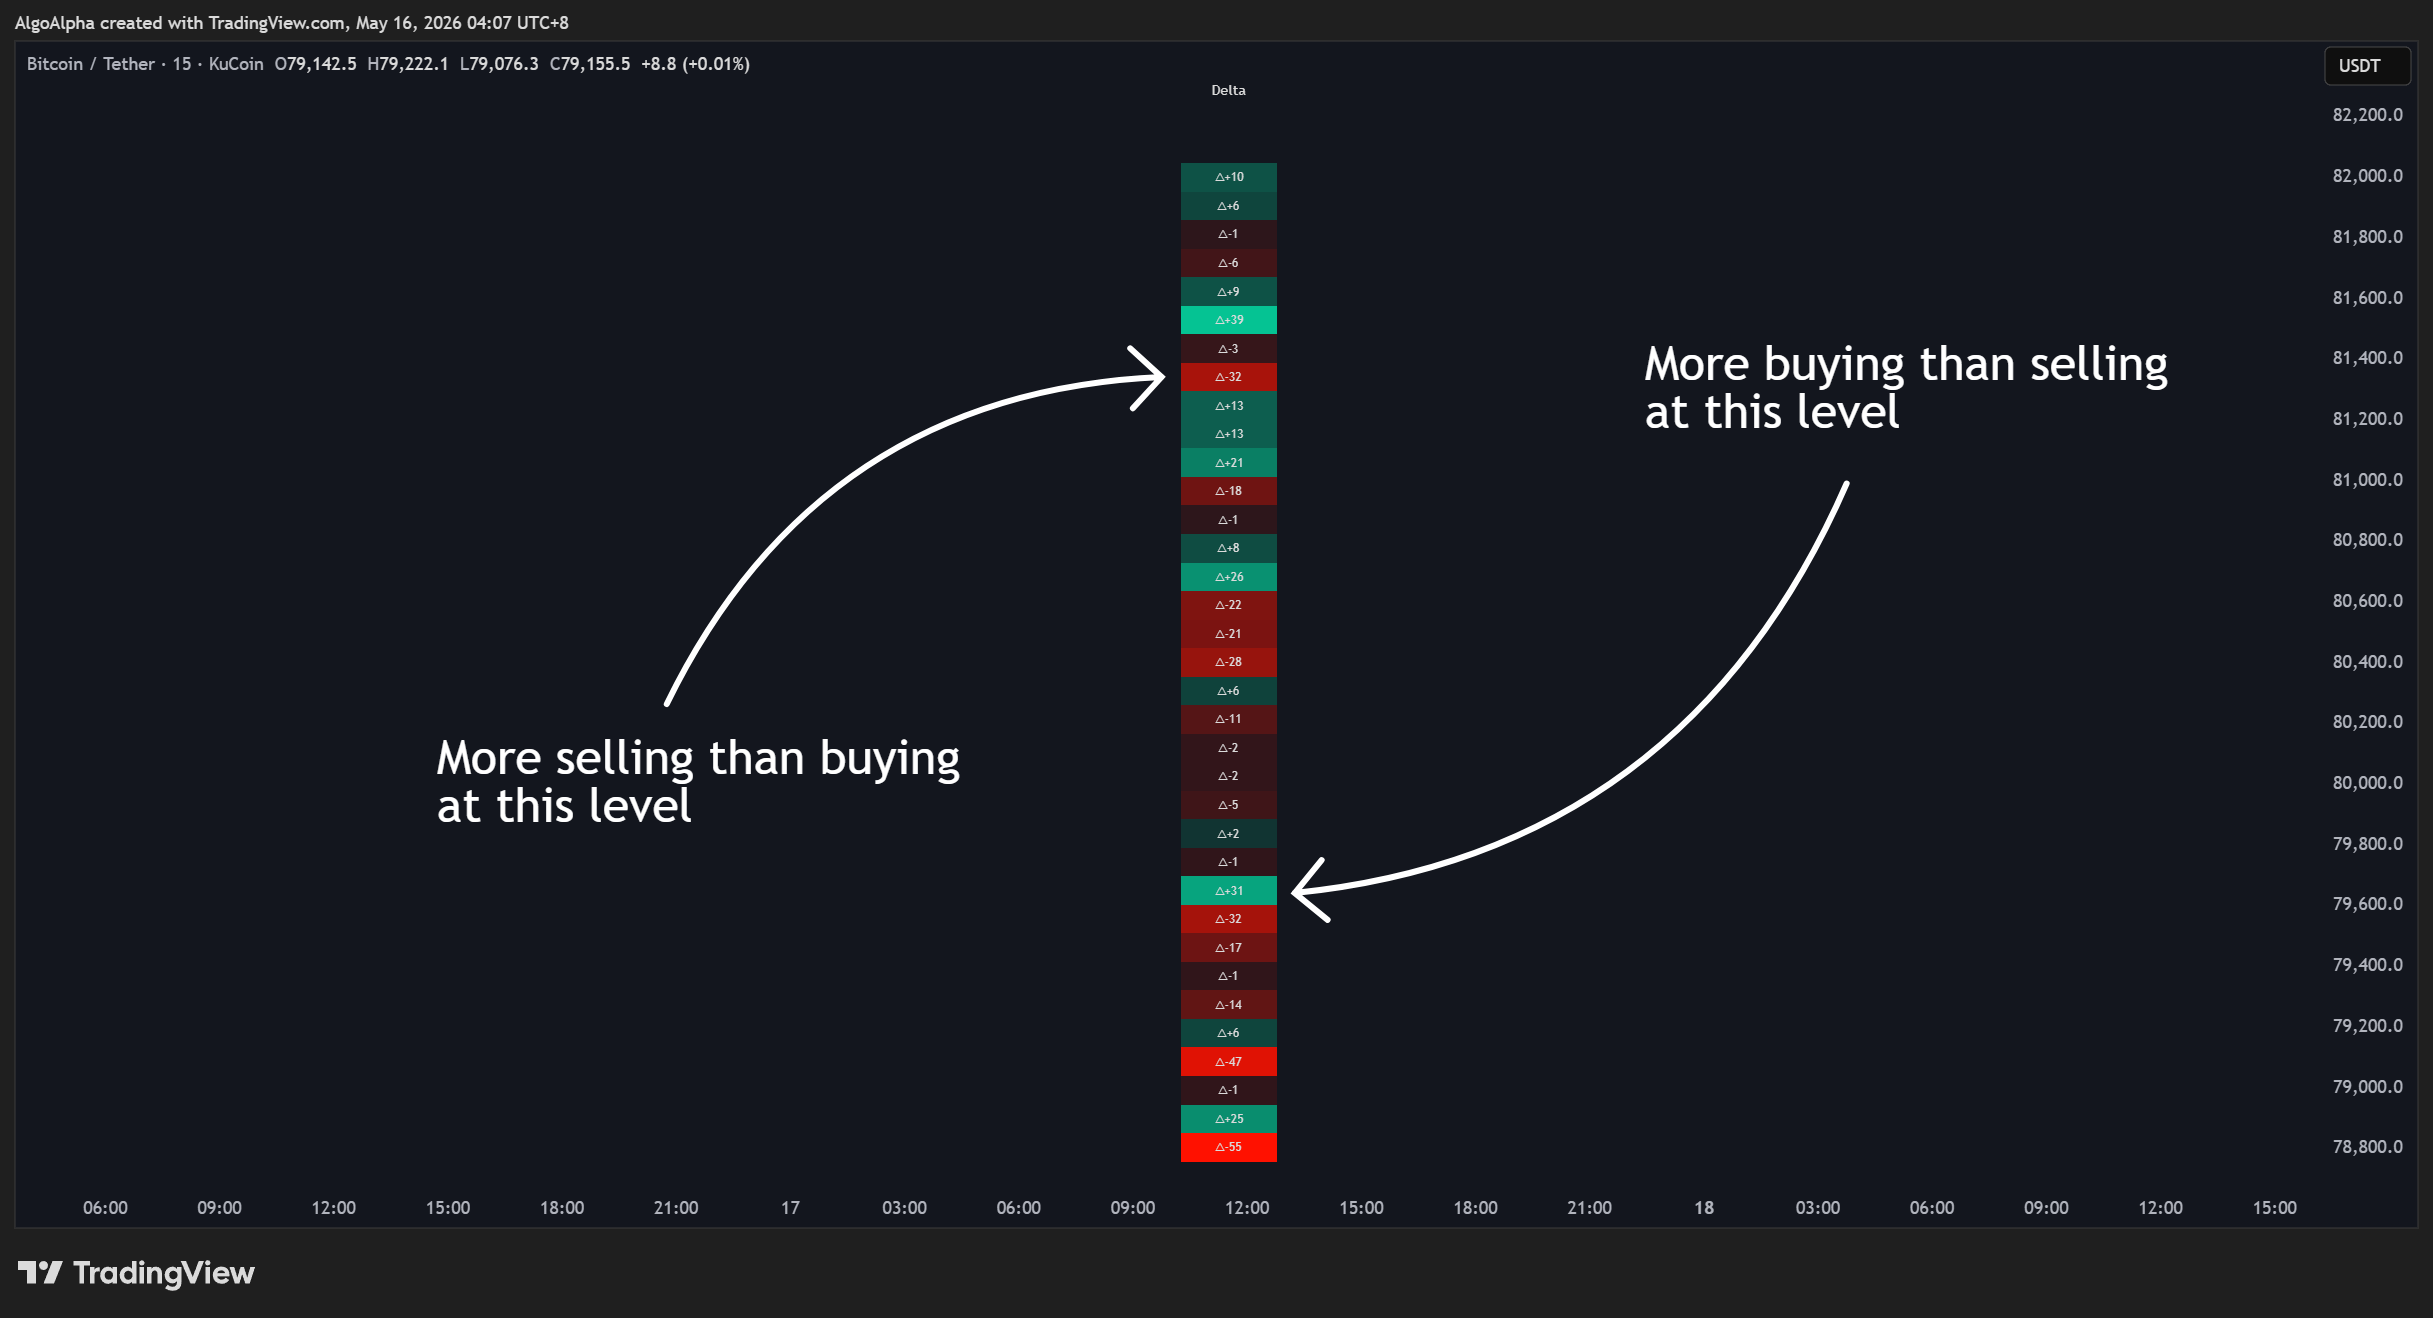2433x1318 pixels.
Task: Click the 82,000.0 price axis label
Action: [x=2367, y=176]
